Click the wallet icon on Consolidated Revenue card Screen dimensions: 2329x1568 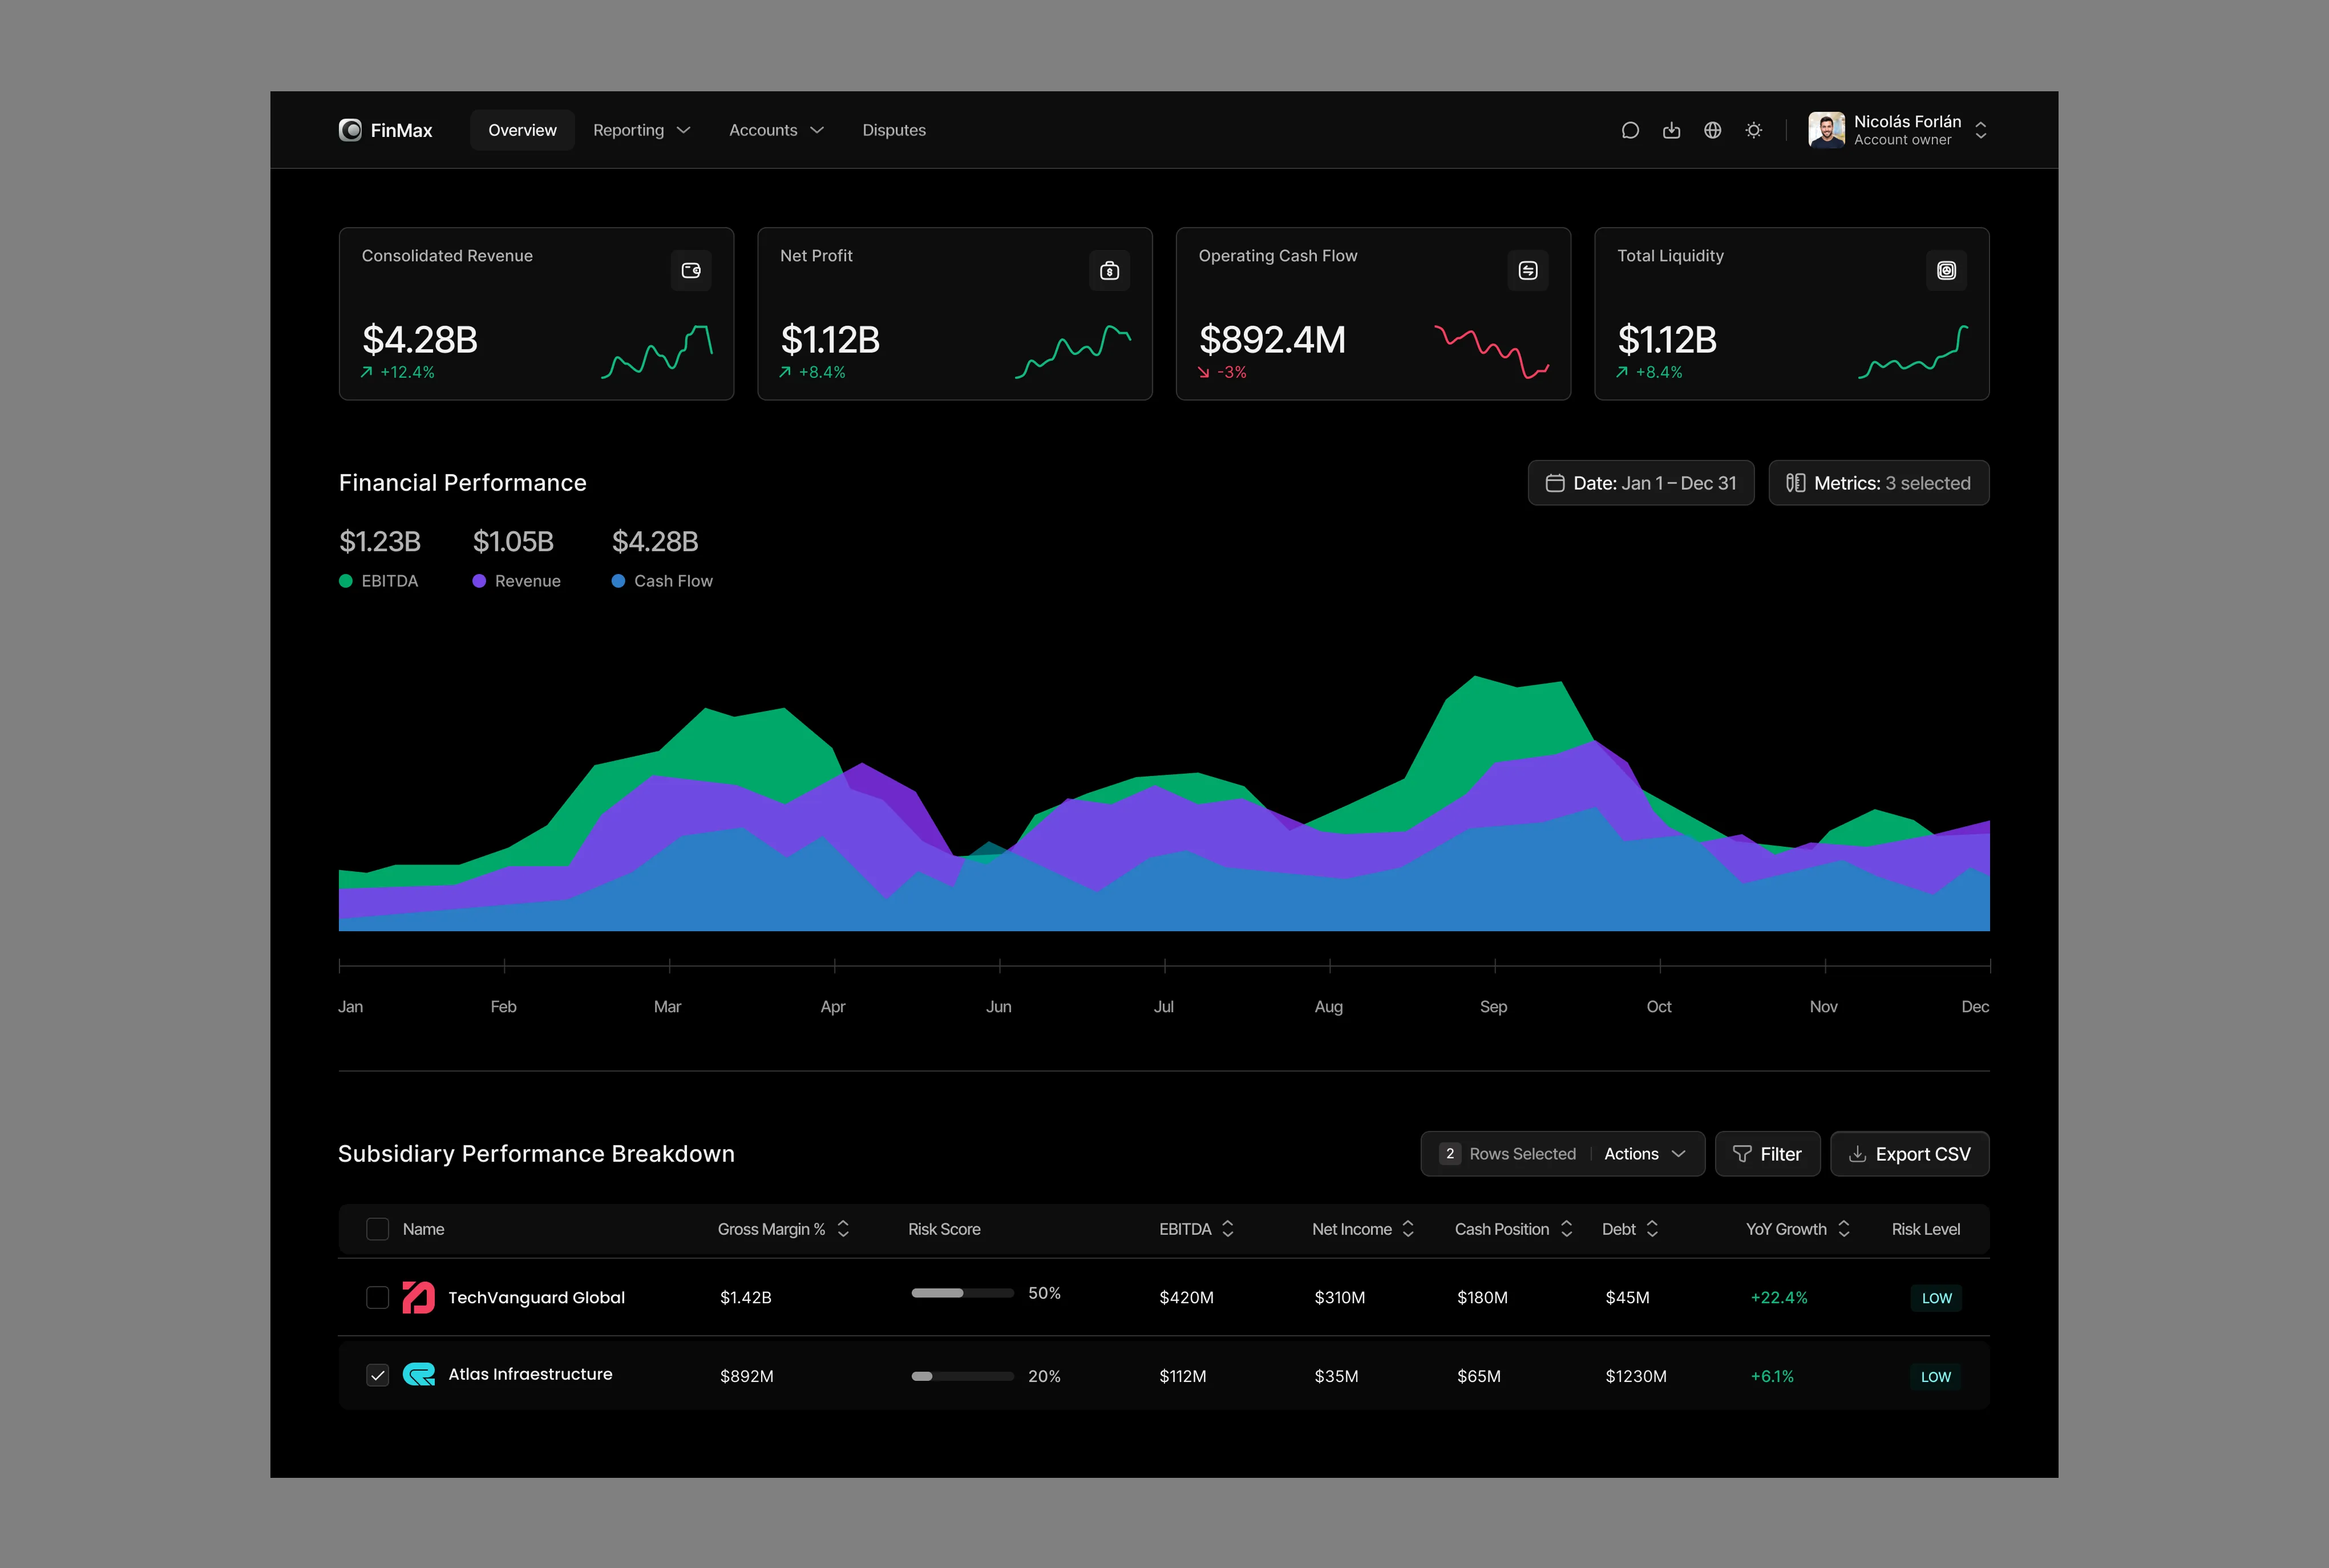point(691,269)
